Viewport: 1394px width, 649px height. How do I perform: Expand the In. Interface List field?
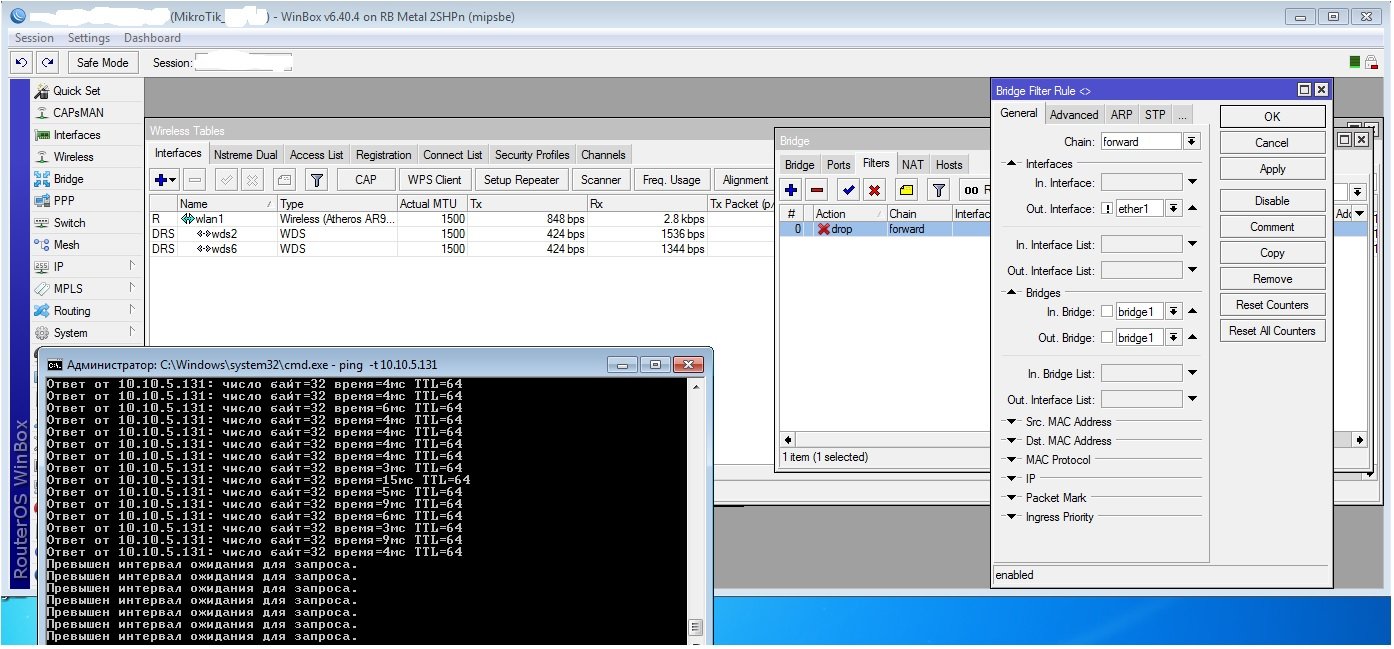click(x=1192, y=244)
